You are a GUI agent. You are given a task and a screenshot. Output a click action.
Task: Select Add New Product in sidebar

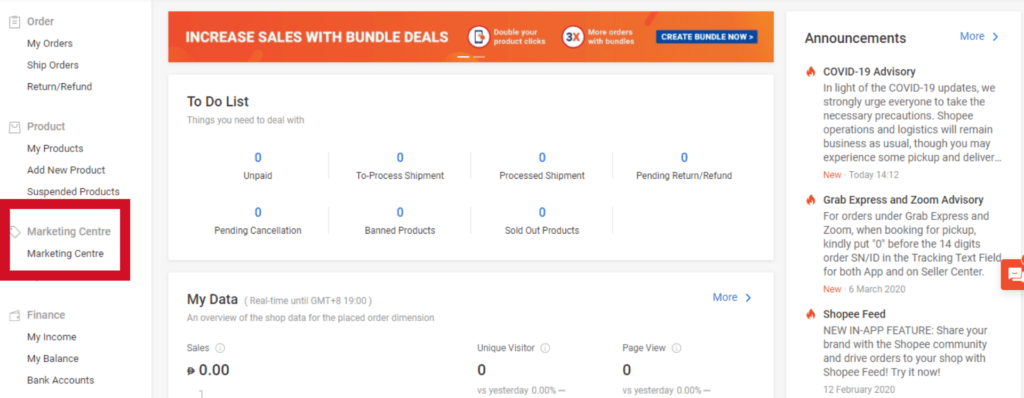(x=66, y=171)
